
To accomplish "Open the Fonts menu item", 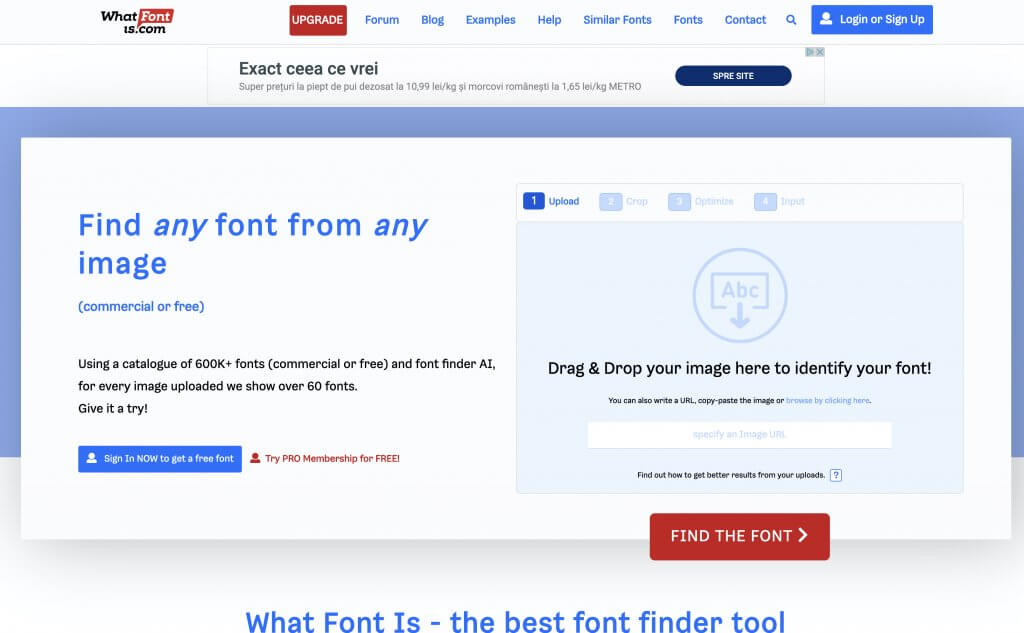I will coord(688,20).
